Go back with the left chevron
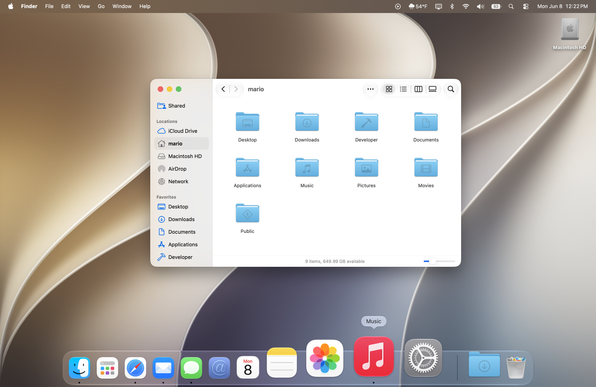 (x=223, y=89)
